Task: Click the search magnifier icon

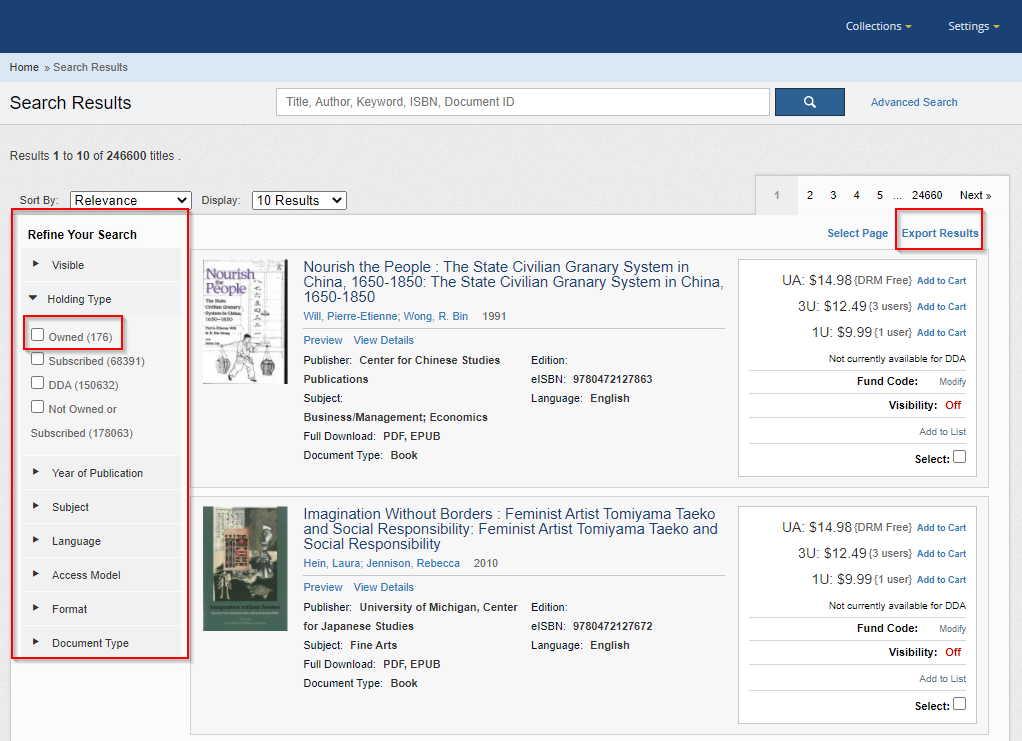Action: click(809, 101)
